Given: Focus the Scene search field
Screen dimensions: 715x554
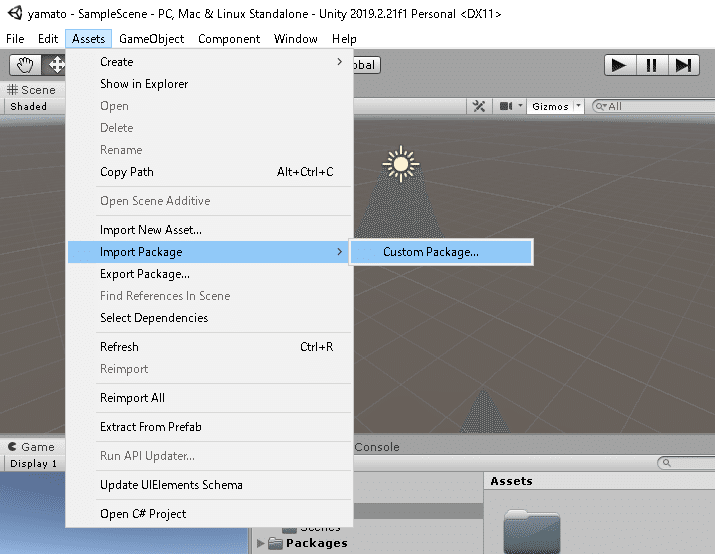Looking at the screenshot, I should click(654, 106).
